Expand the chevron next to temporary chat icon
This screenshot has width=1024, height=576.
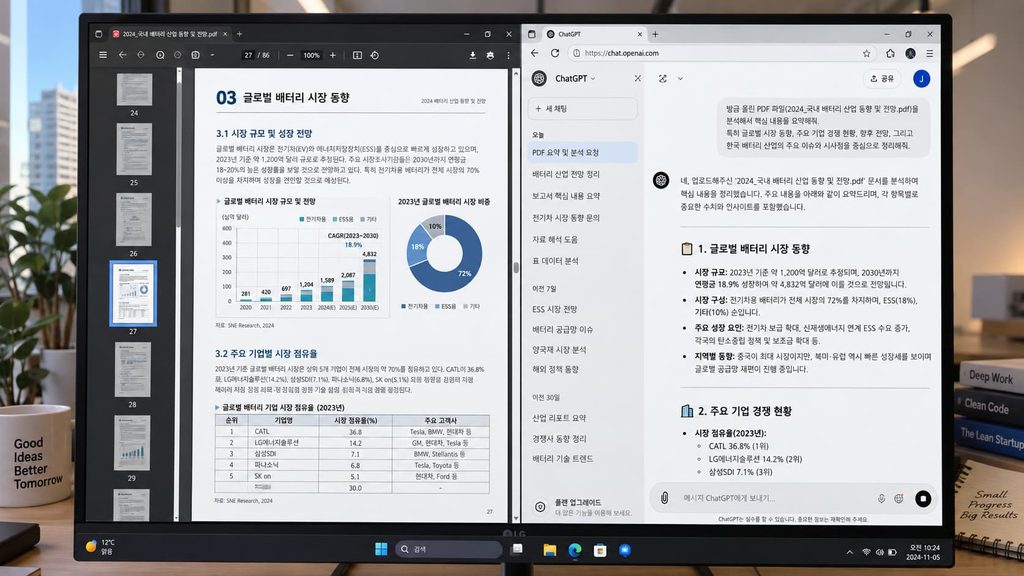(680, 78)
